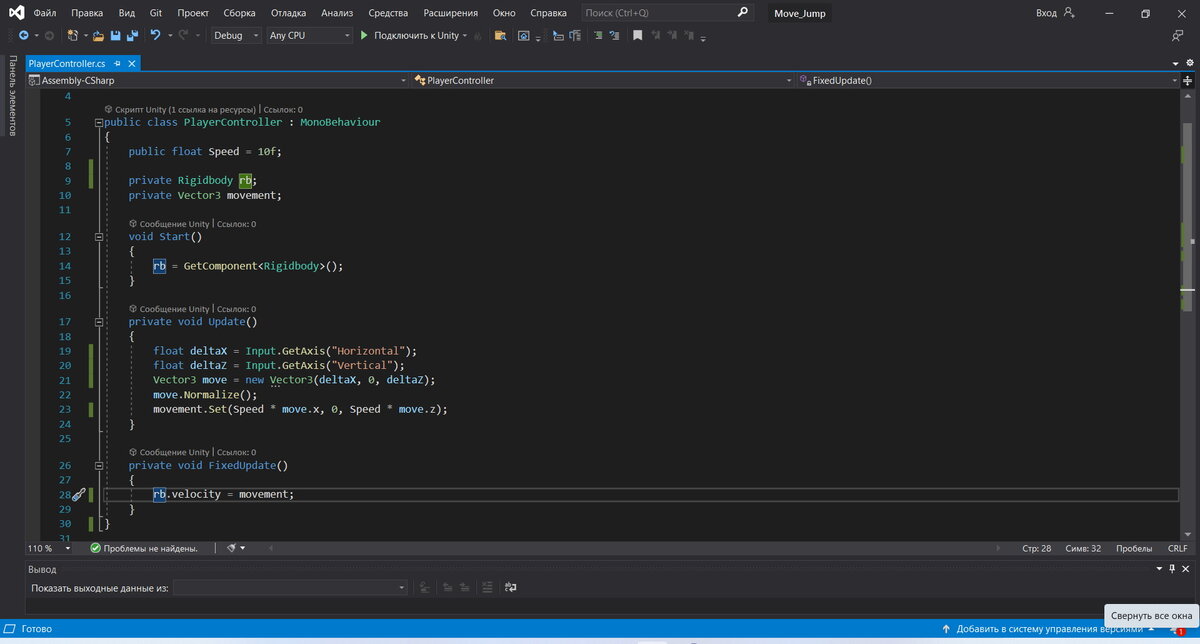The width and height of the screenshot is (1200, 644).
Task: Close the PlayerController.cs tab
Action: (131, 63)
